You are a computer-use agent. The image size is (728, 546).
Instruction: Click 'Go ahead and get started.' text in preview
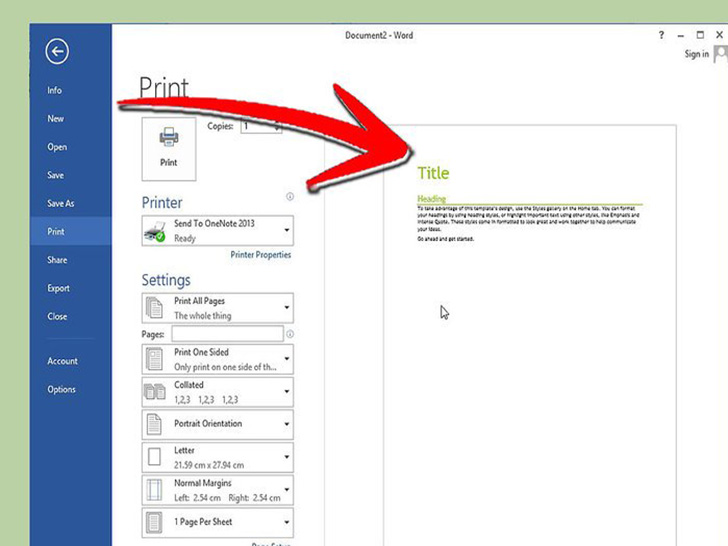(445, 239)
